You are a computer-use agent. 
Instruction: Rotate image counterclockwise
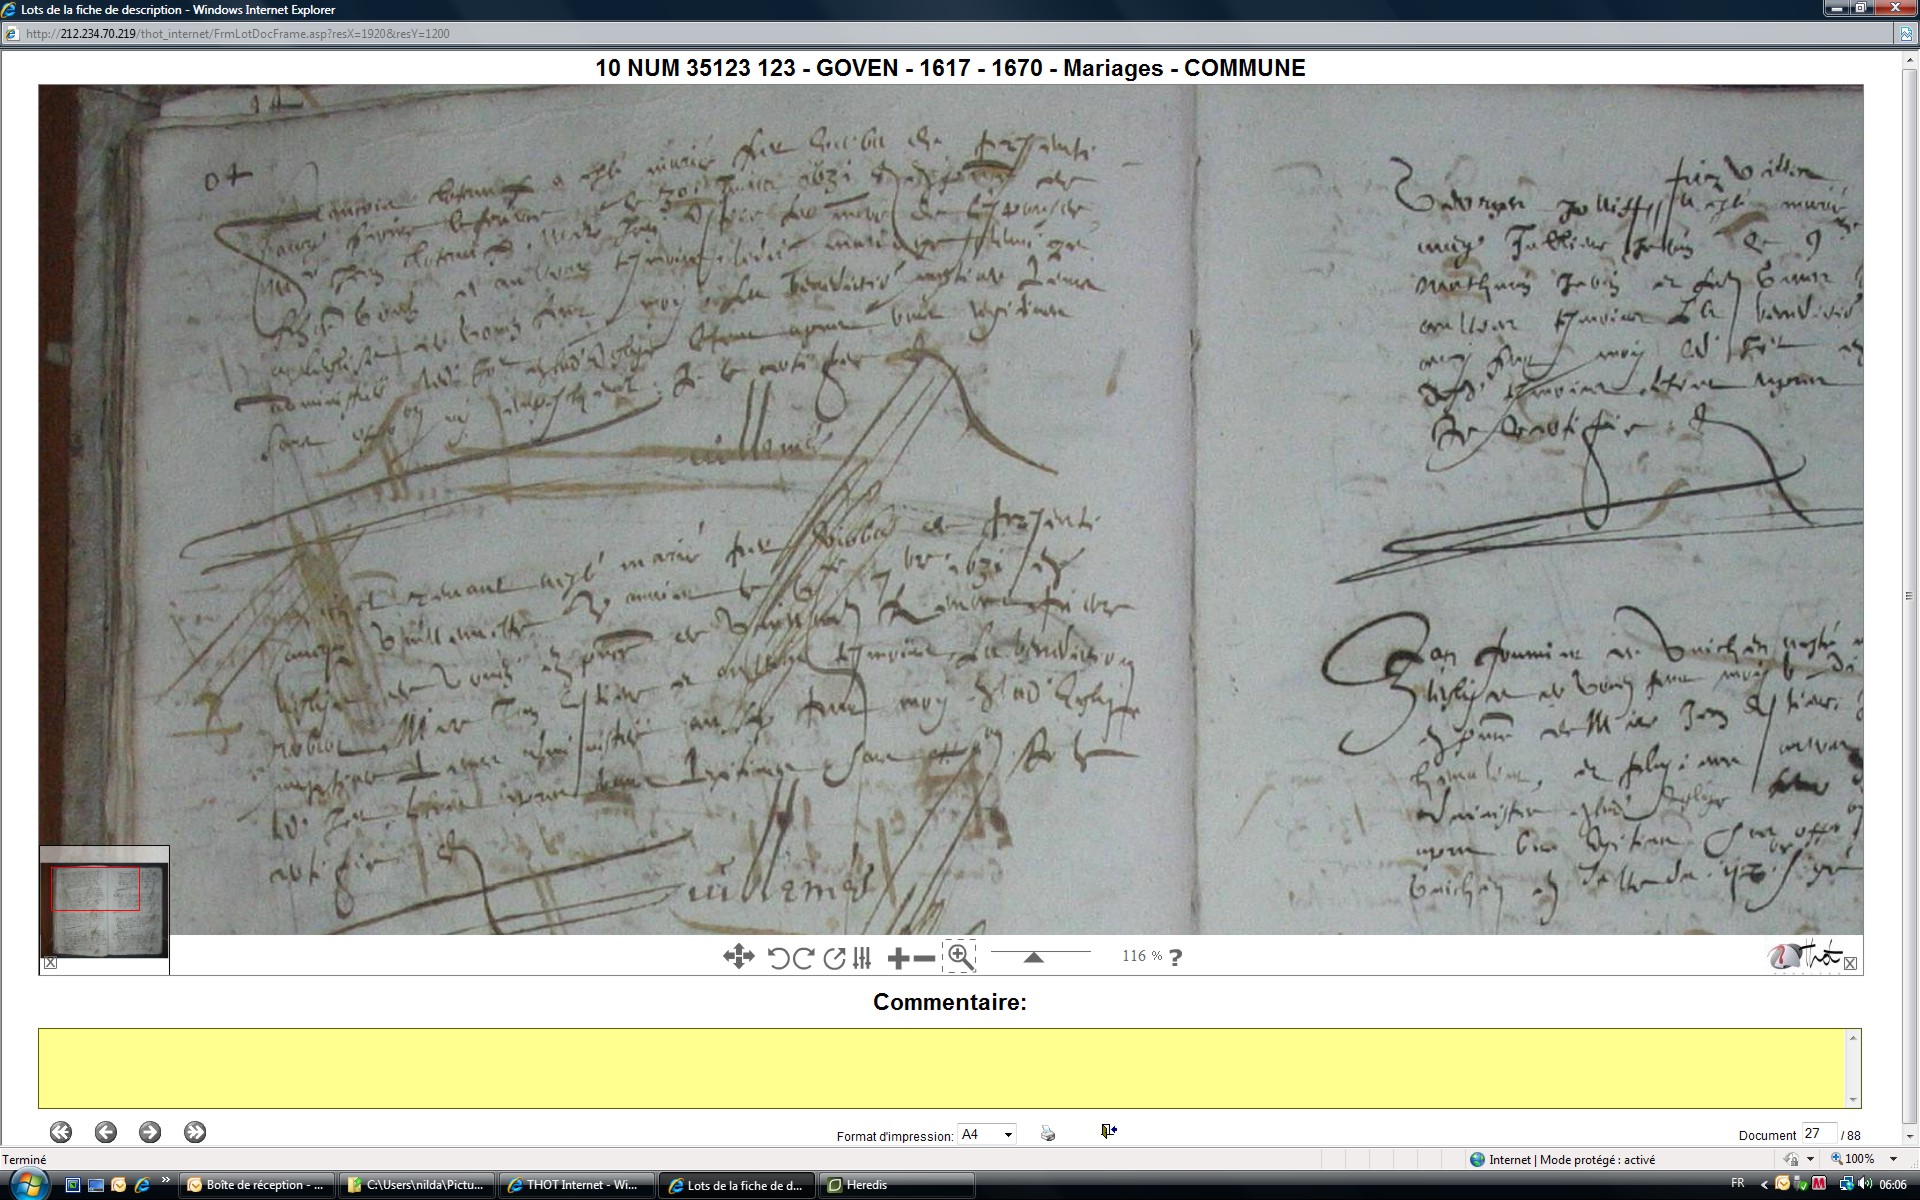coord(778,958)
